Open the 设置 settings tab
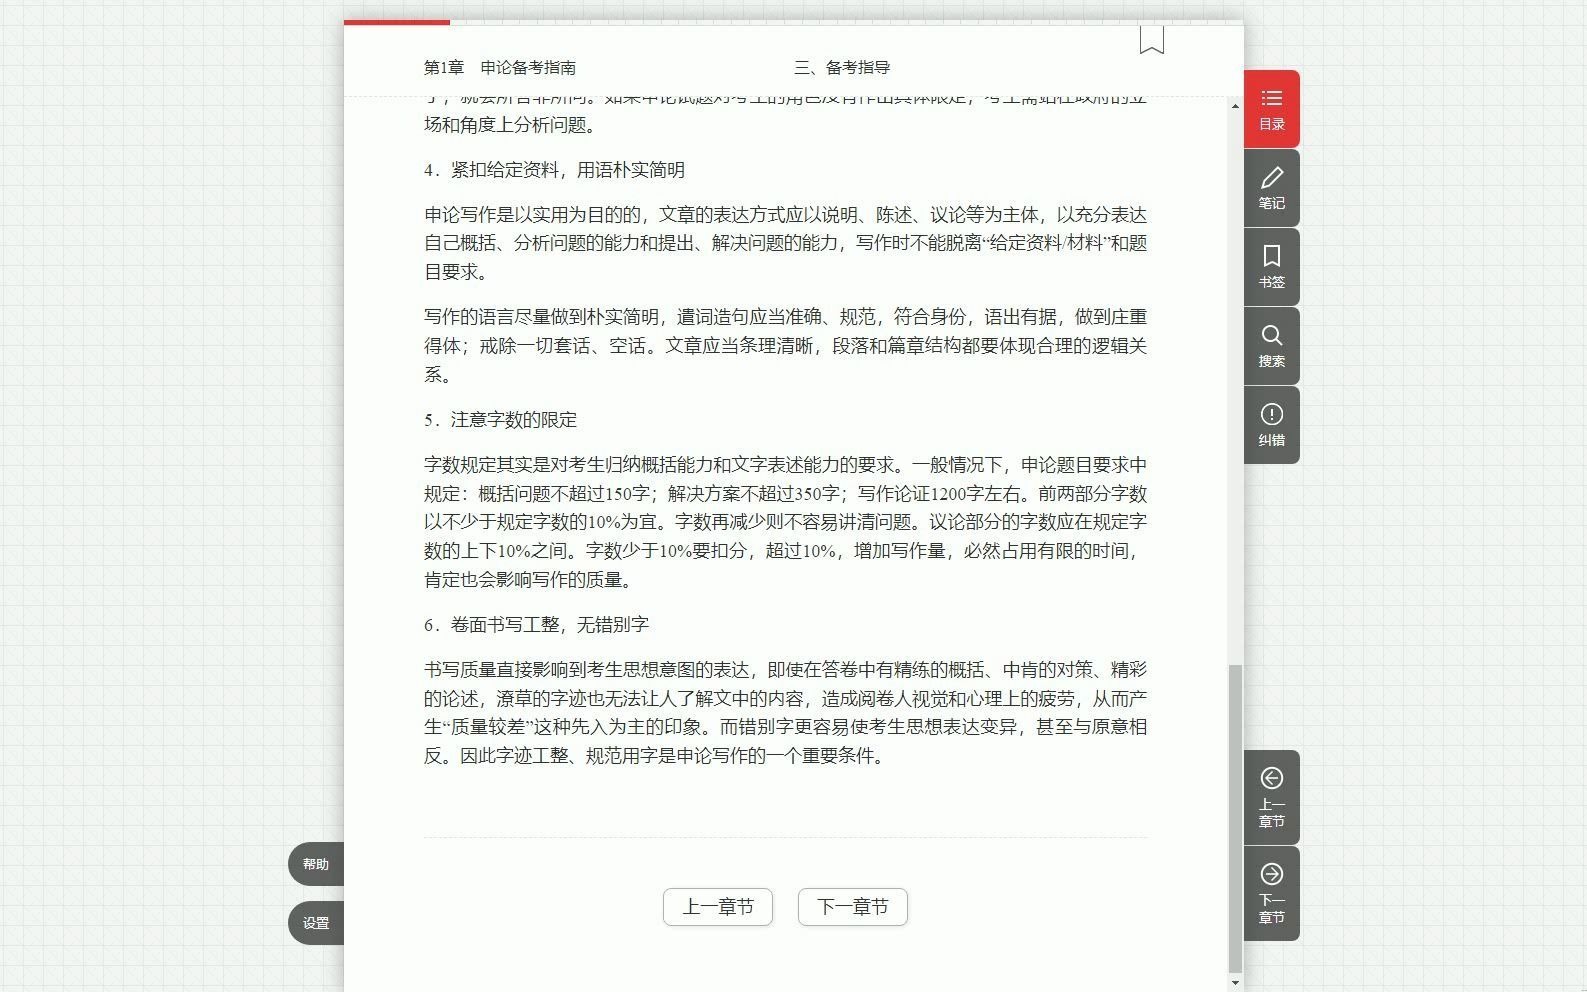The width and height of the screenshot is (1587, 992). [316, 923]
